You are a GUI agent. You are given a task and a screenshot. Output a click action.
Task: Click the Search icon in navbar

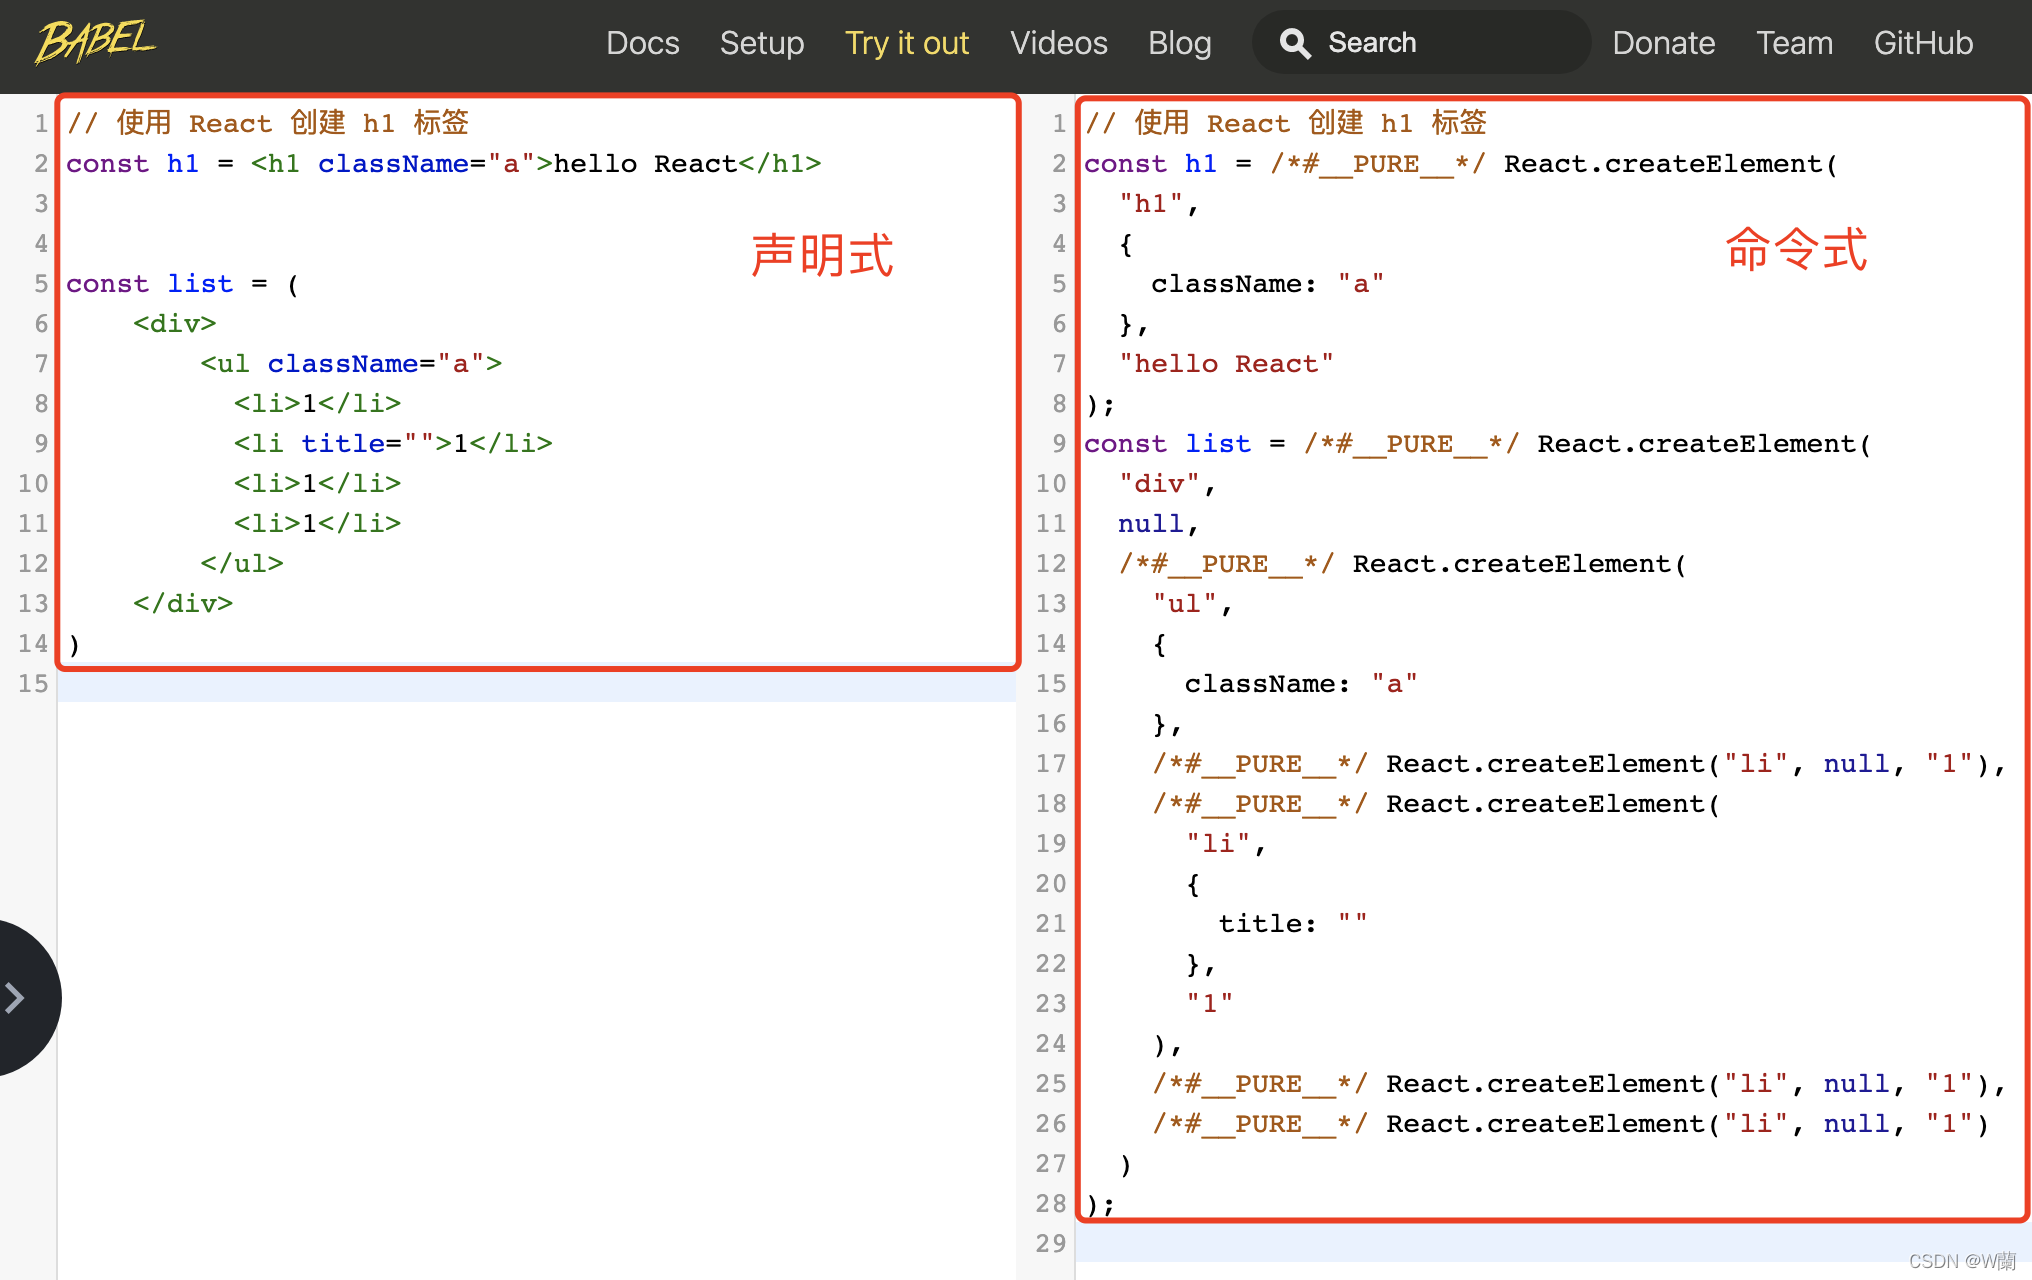1295,41
